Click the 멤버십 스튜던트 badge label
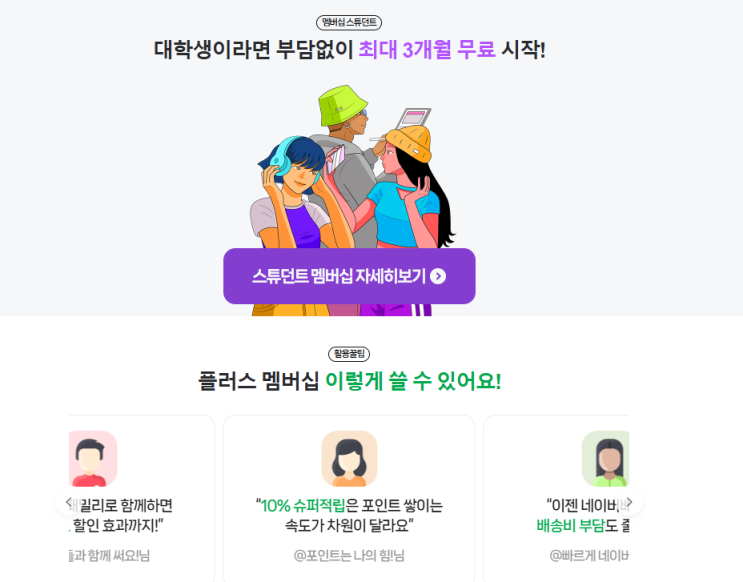The height and width of the screenshot is (582, 743). (349, 22)
